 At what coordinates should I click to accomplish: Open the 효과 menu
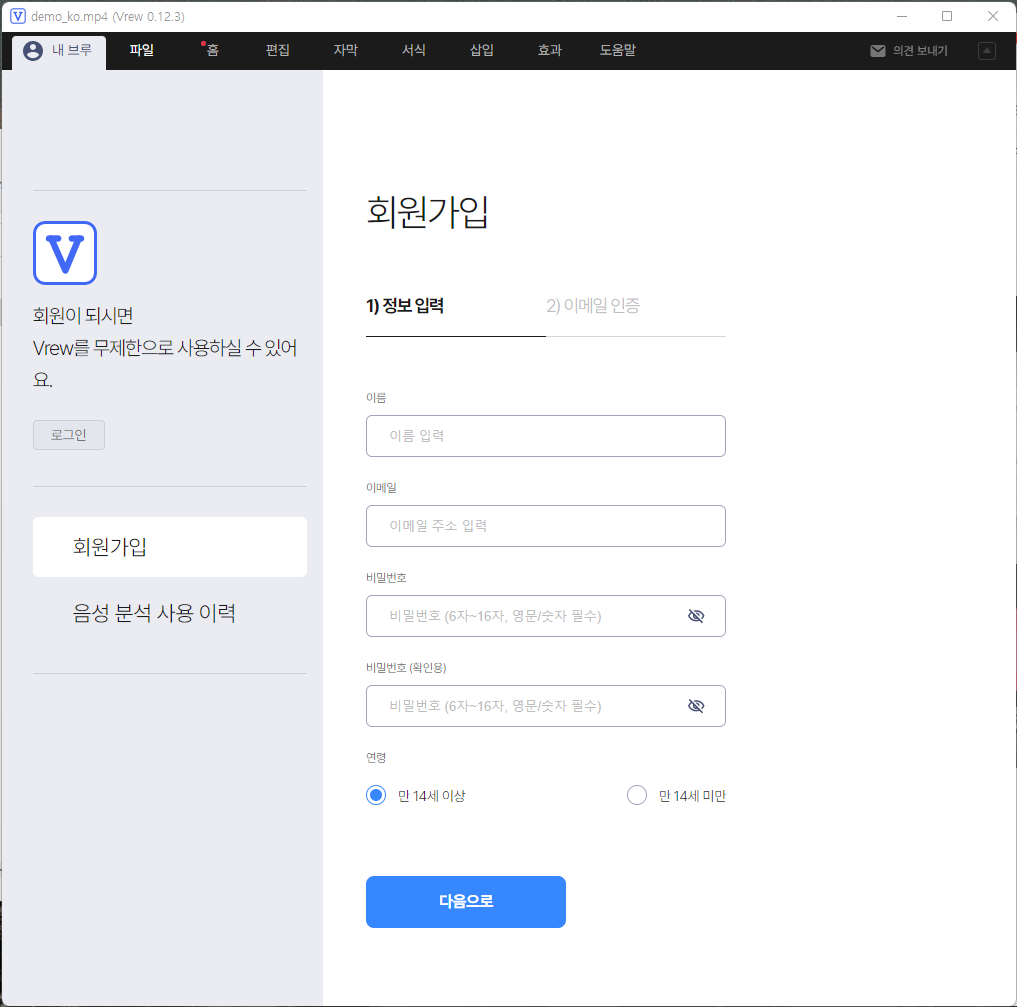click(548, 50)
